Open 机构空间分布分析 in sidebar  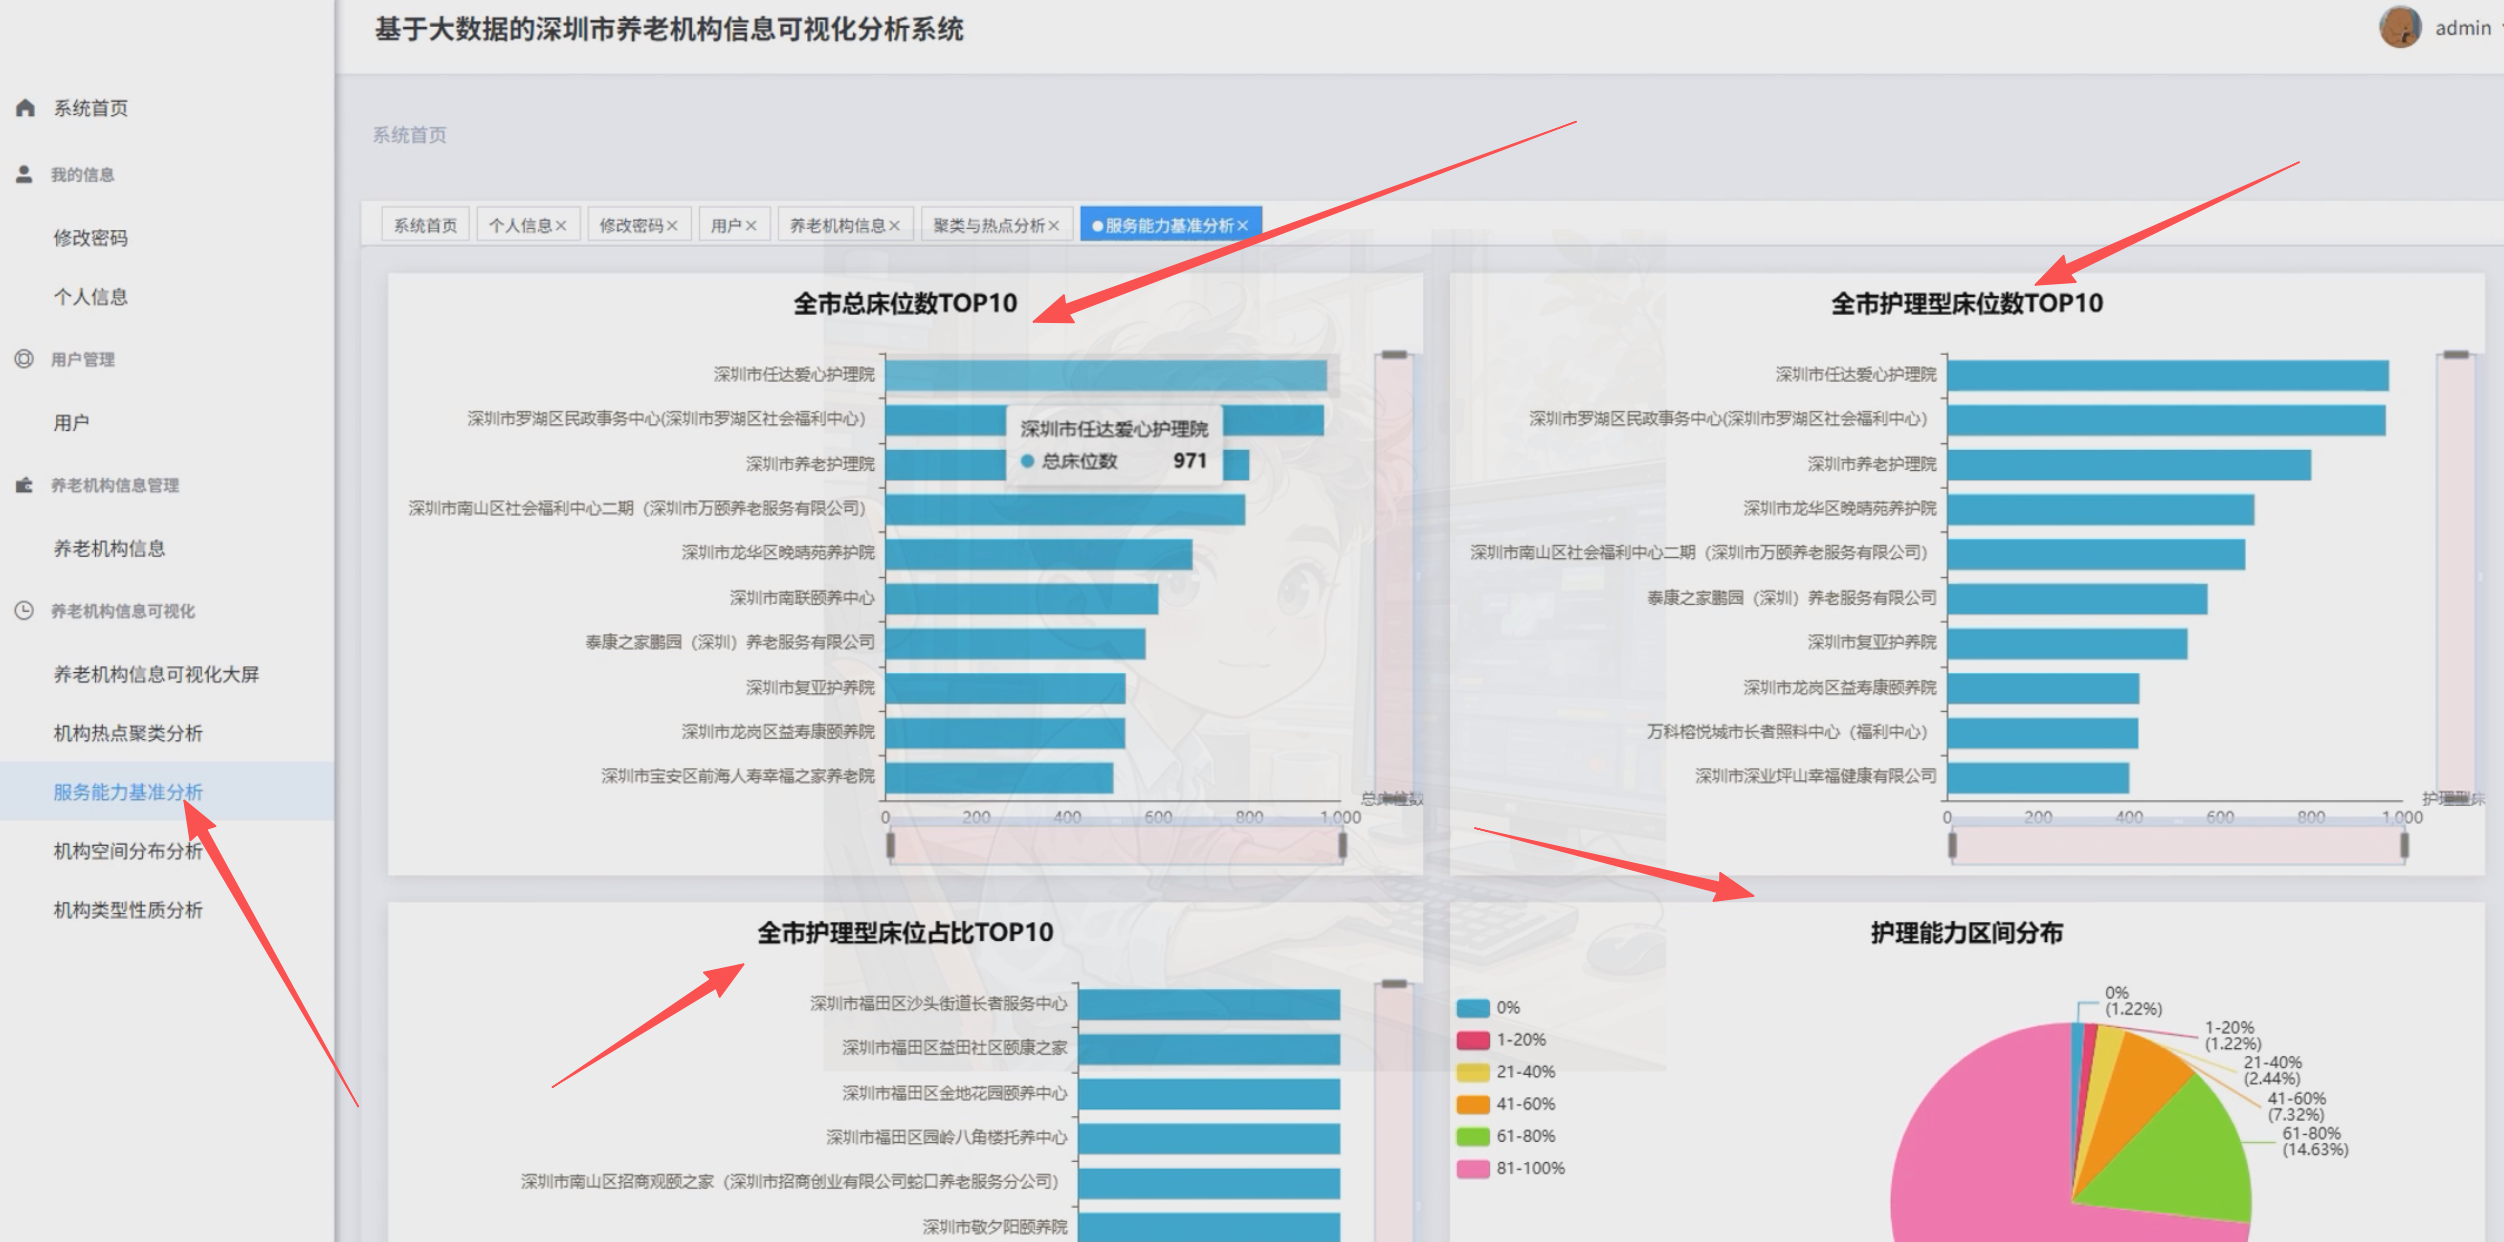[x=128, y=851]
